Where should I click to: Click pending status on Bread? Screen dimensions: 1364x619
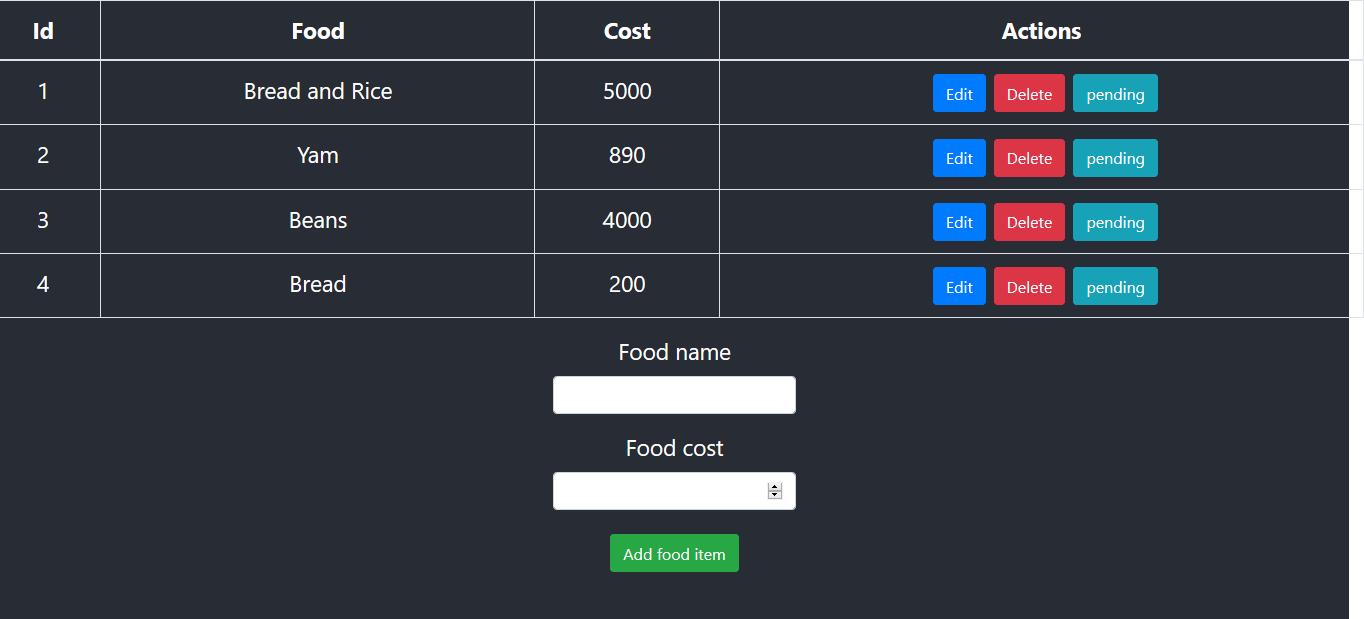coord(1115,286)
